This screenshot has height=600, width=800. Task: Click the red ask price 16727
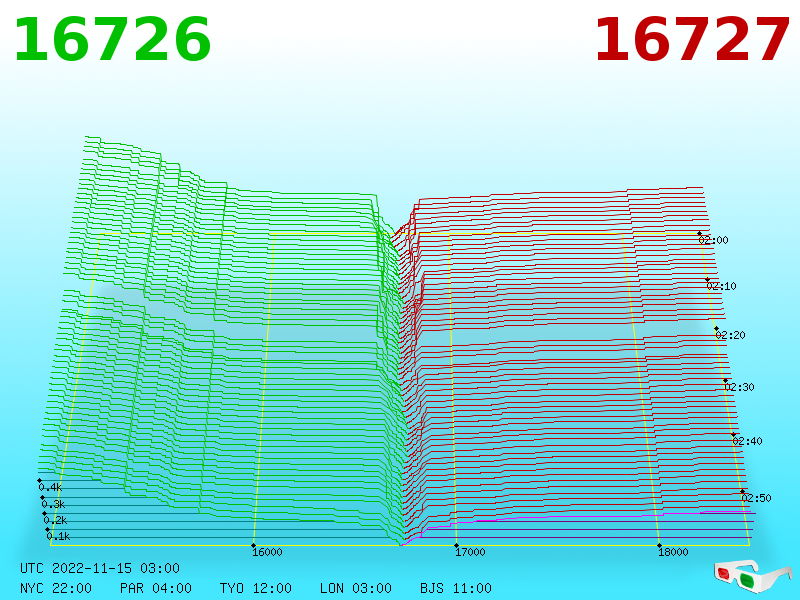tap(692, 40)
